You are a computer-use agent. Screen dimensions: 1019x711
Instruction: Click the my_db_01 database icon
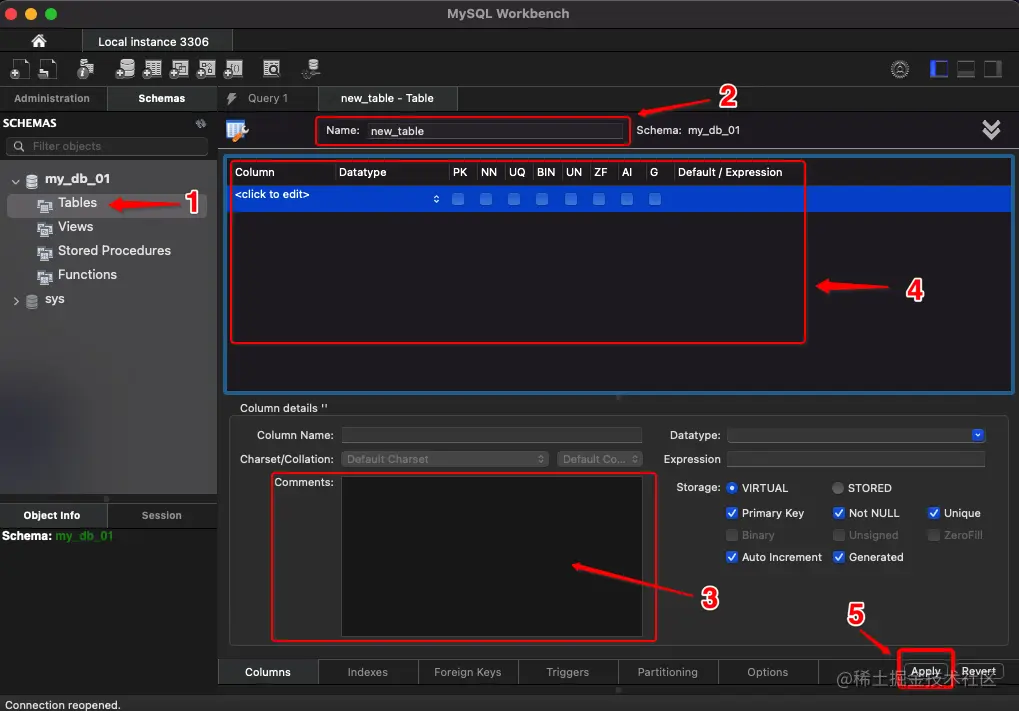coord(32,181)
